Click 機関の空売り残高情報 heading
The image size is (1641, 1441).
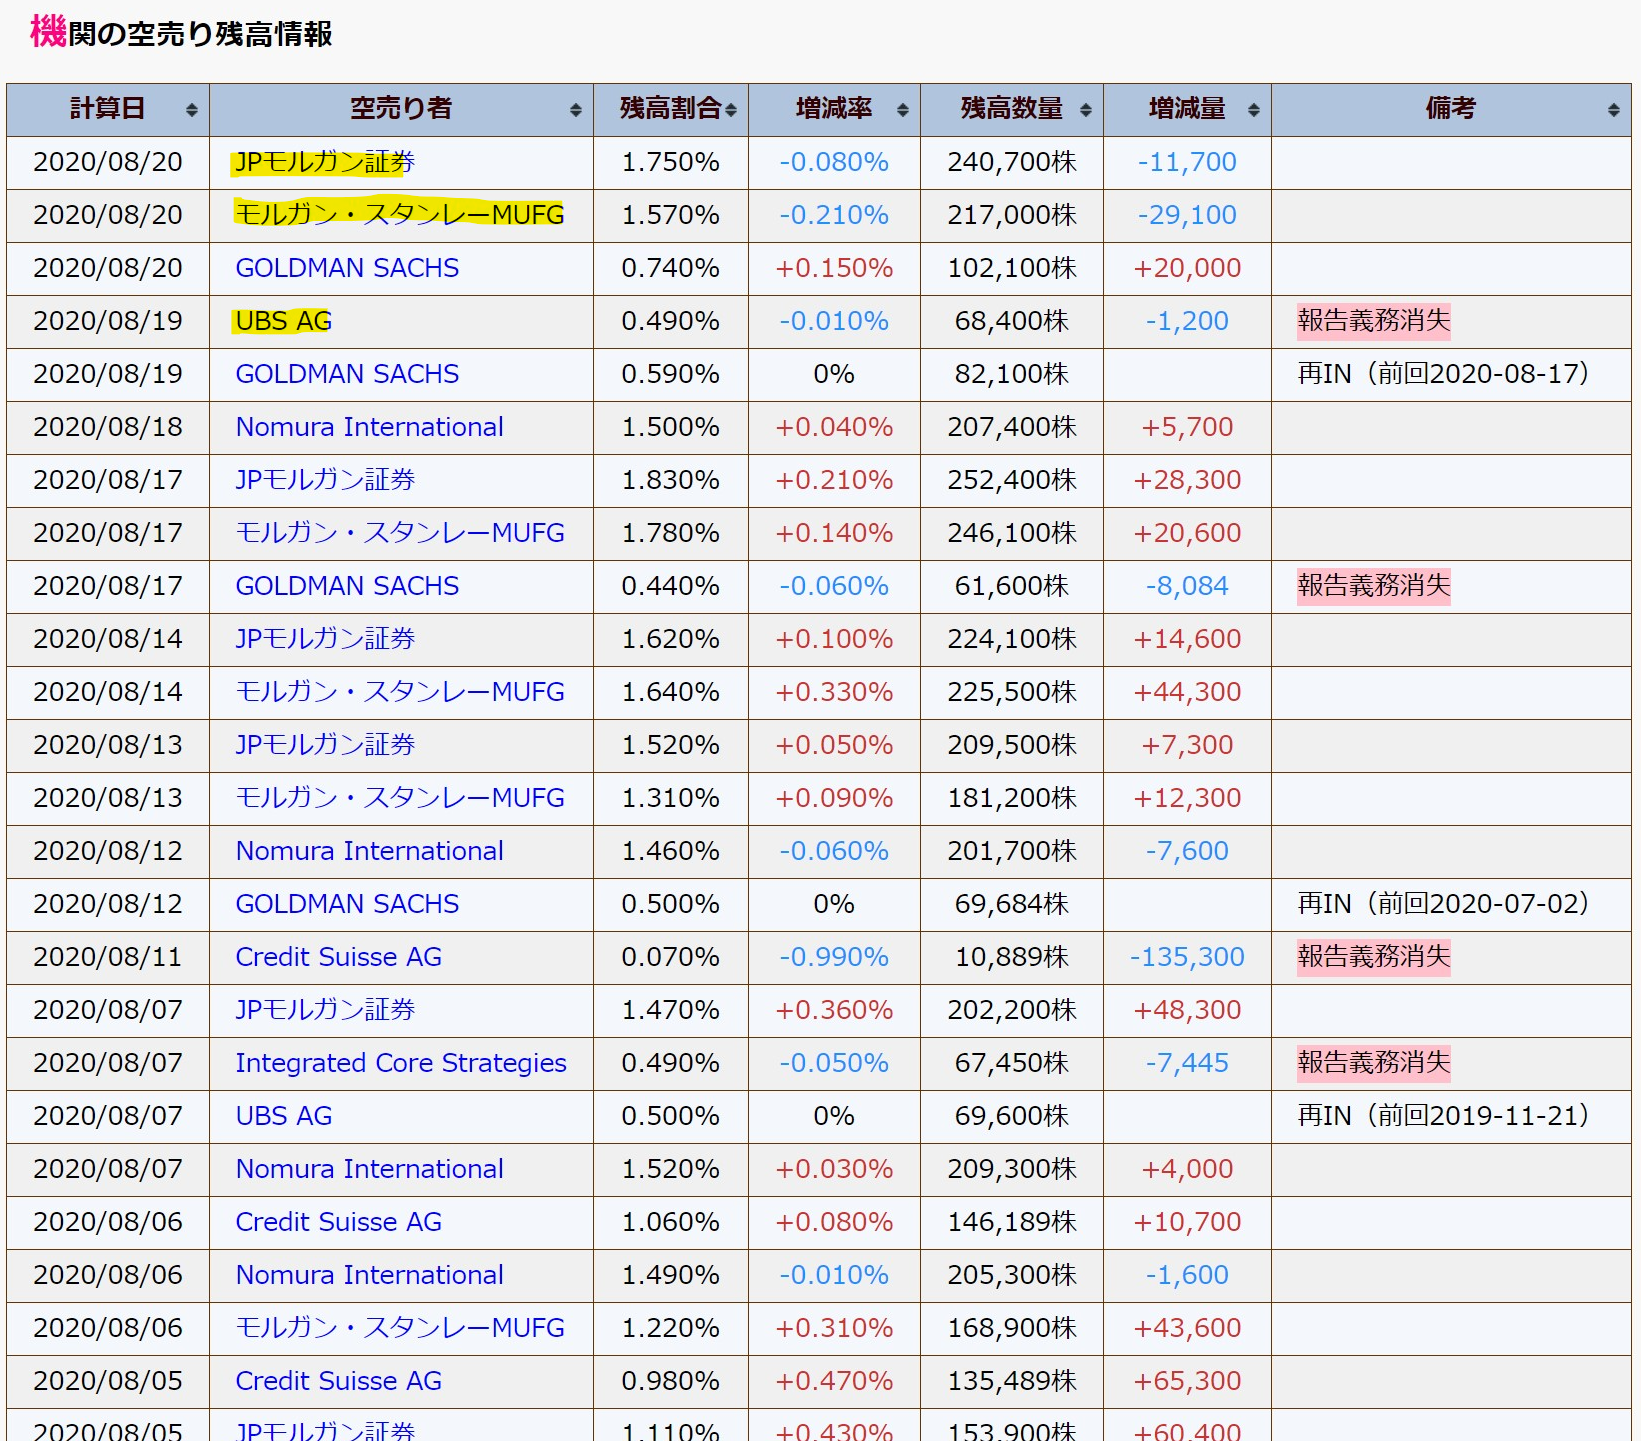pos(181,33)
